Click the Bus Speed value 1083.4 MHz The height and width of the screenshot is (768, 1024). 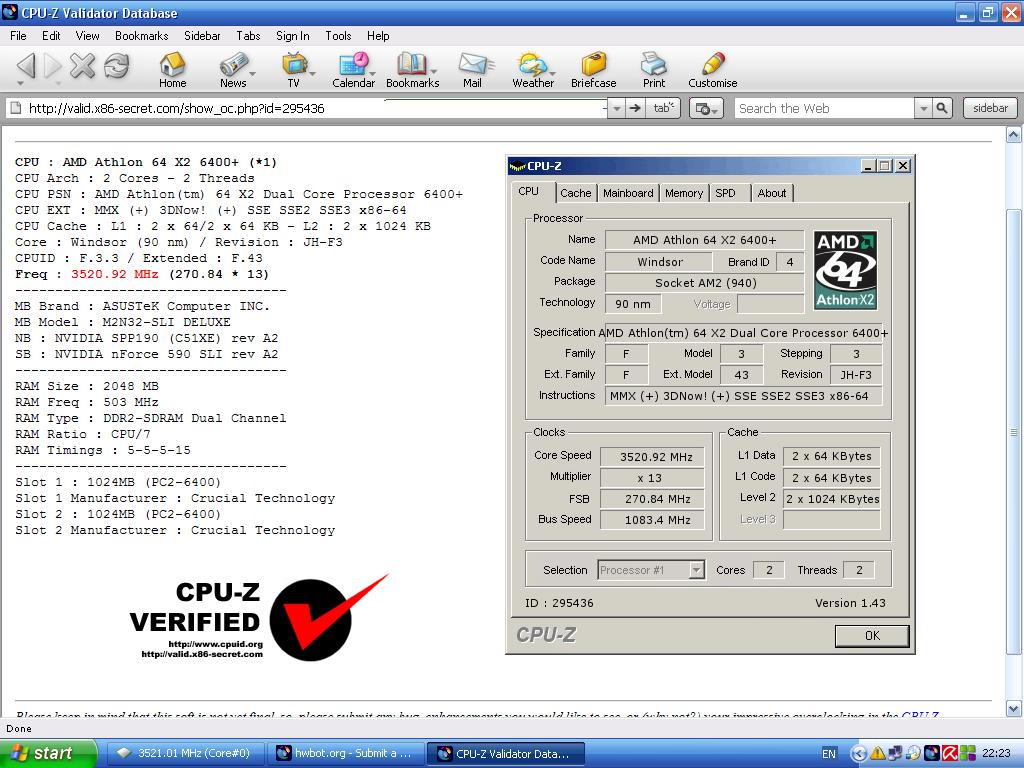(653, 520)
